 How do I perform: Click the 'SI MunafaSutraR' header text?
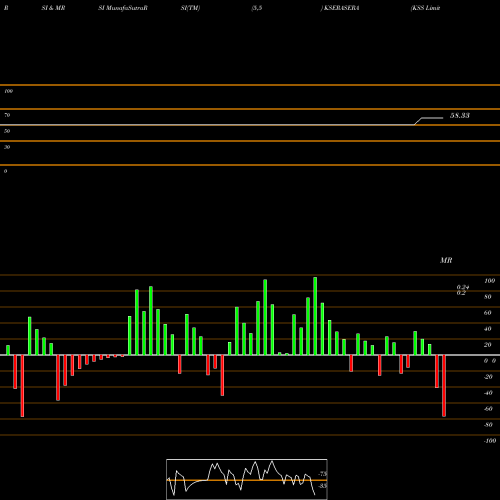coord(123,8)
